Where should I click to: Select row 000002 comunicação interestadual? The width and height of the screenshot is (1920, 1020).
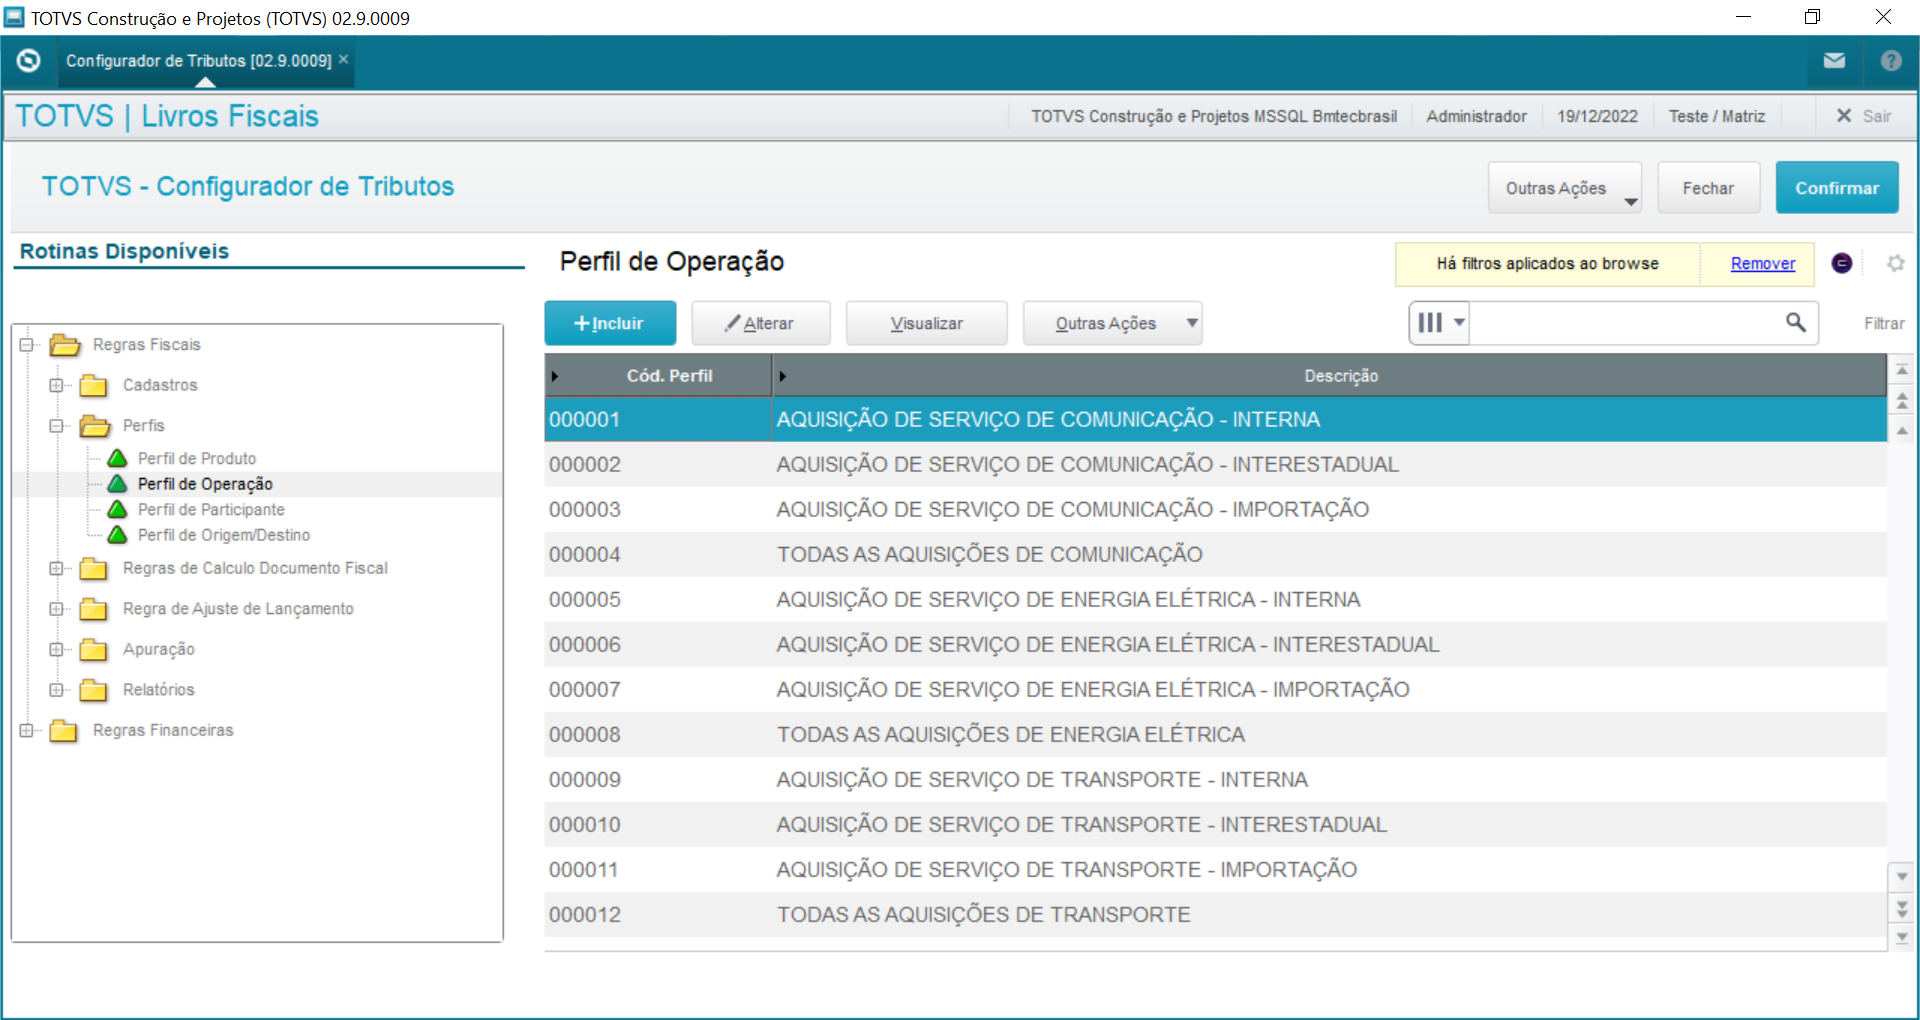pos(1215,465)
